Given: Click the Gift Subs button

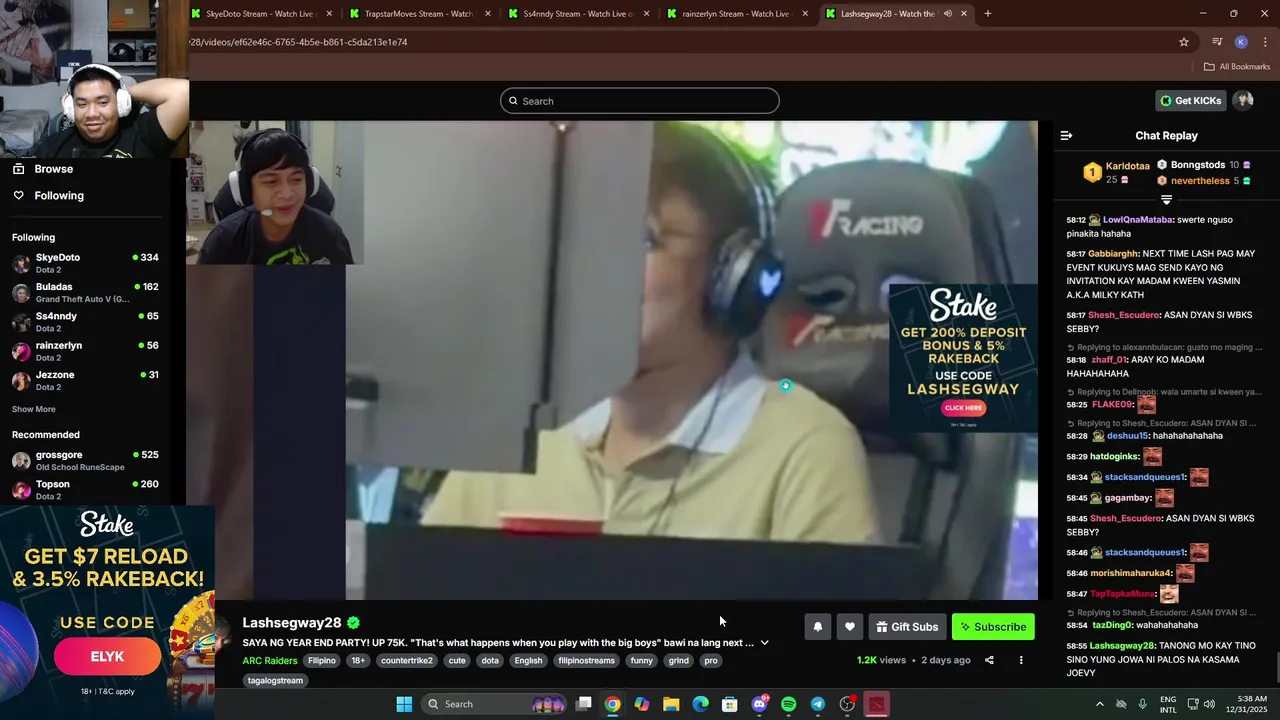Looking at the screenshot, I should (907, 627).
